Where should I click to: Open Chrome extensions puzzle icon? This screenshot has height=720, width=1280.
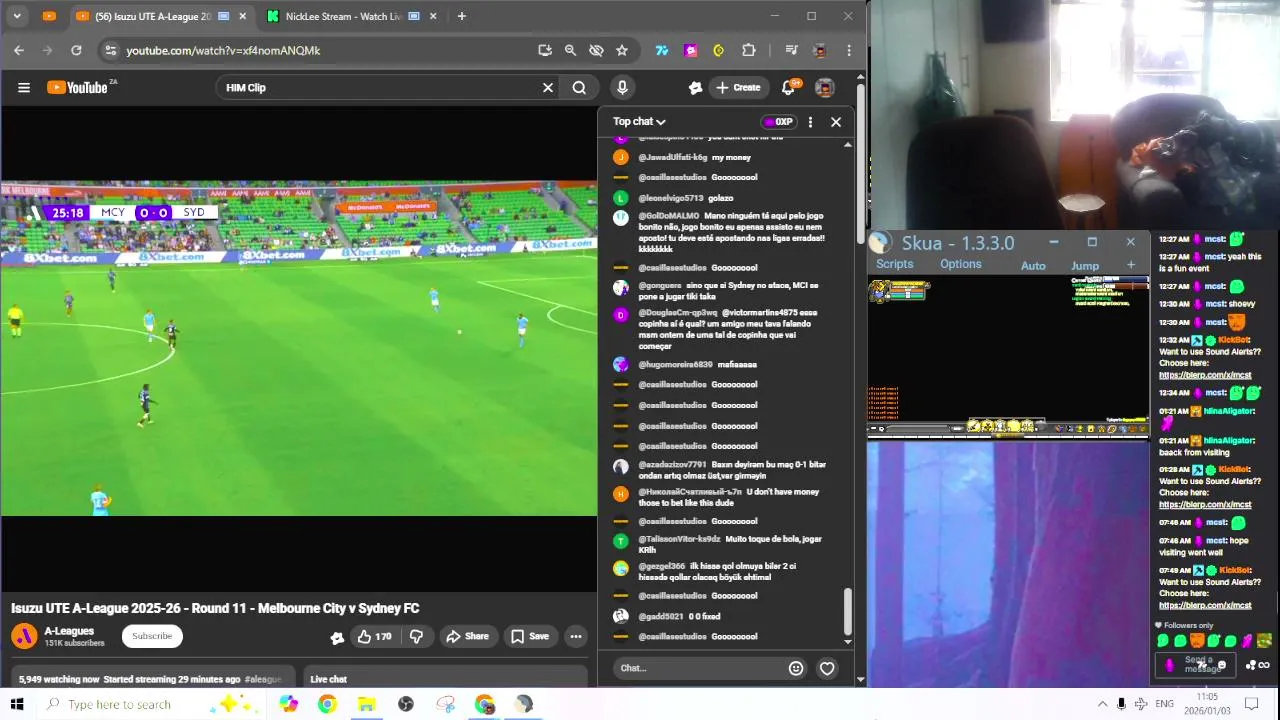pos(748,50)
